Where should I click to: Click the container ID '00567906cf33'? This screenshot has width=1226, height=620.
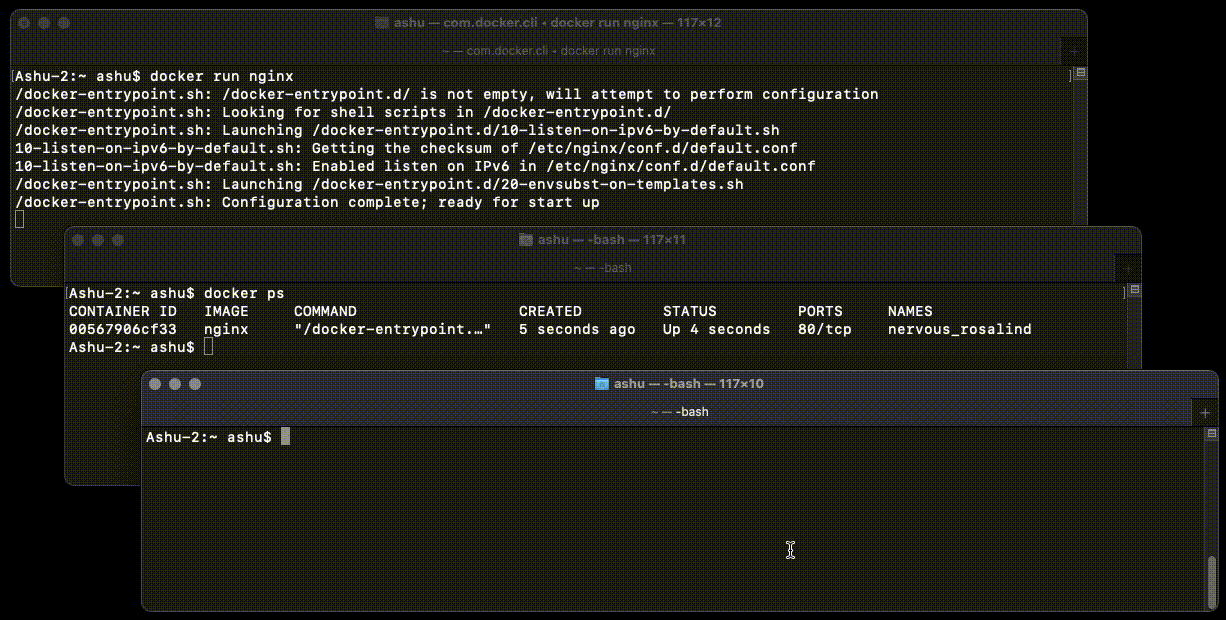[123, 329]
